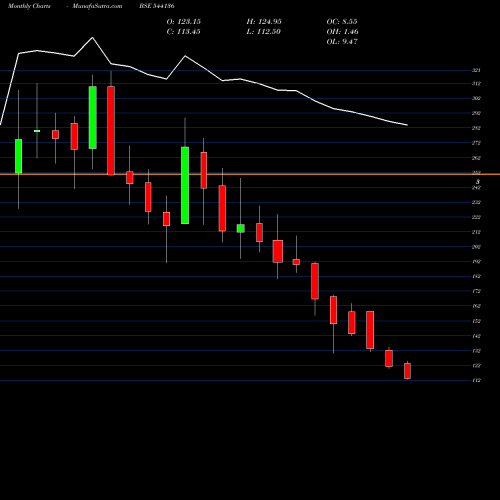Viewport: 500px width, 500px height.
Task: Click the "OL: 9.47" reading
Action: (x=342, y=42)
